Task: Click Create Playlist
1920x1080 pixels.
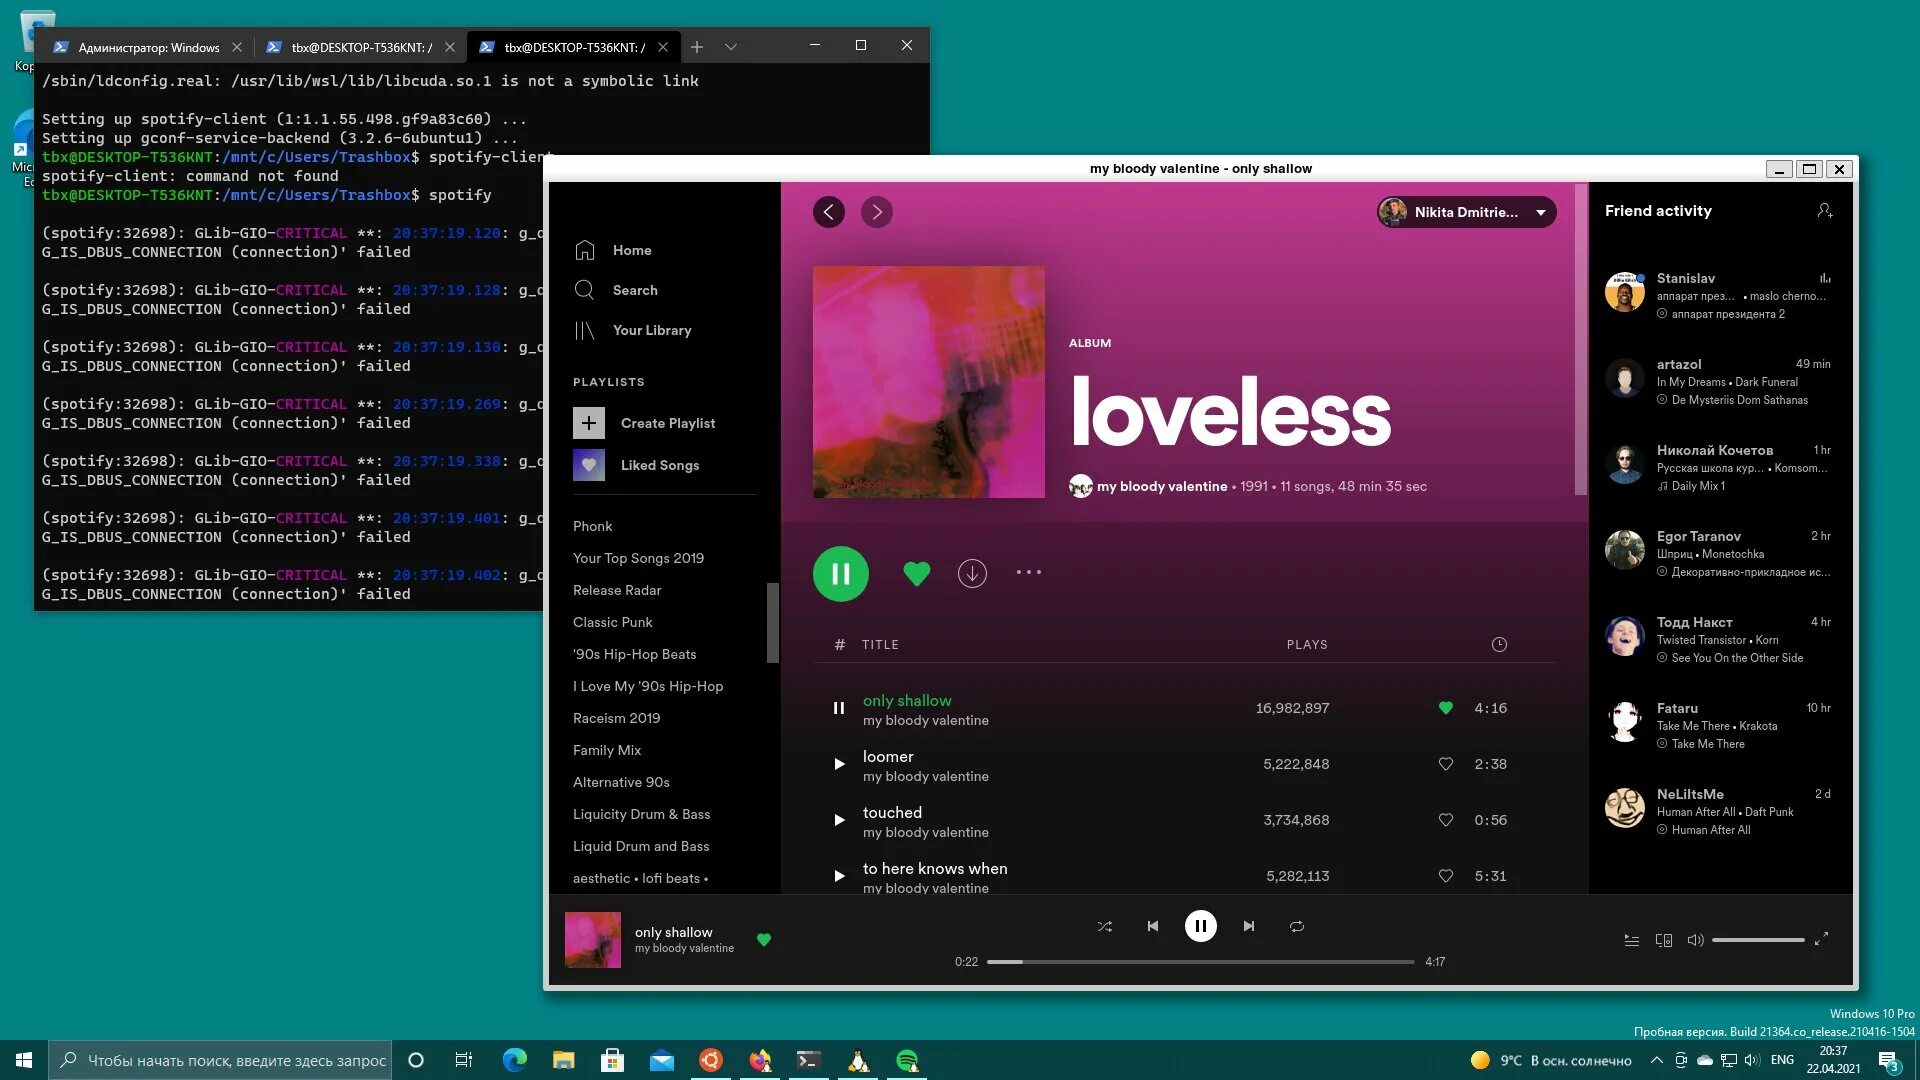Action: pos(667,423)
